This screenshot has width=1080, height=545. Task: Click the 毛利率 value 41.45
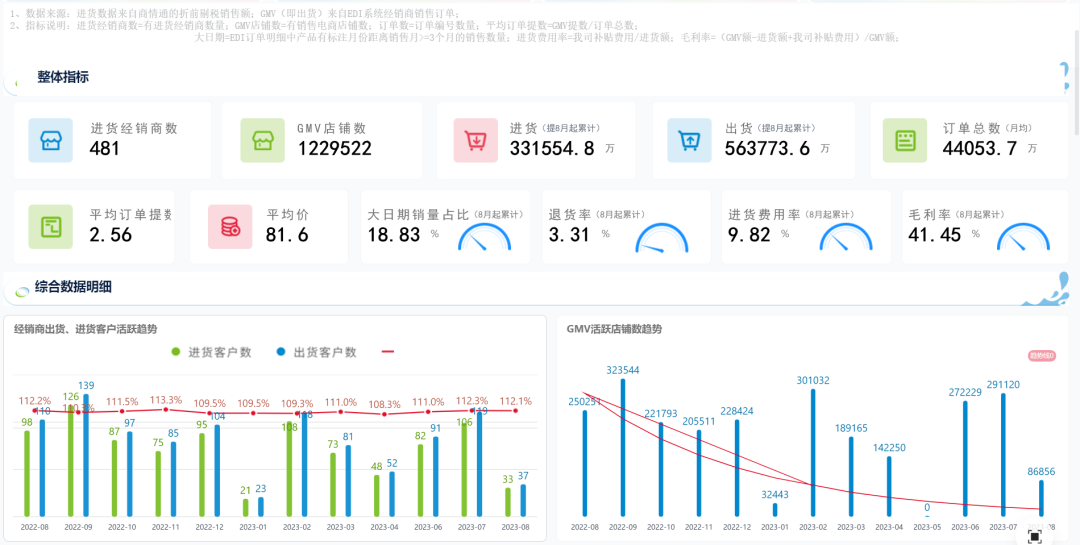click(935, 235)
